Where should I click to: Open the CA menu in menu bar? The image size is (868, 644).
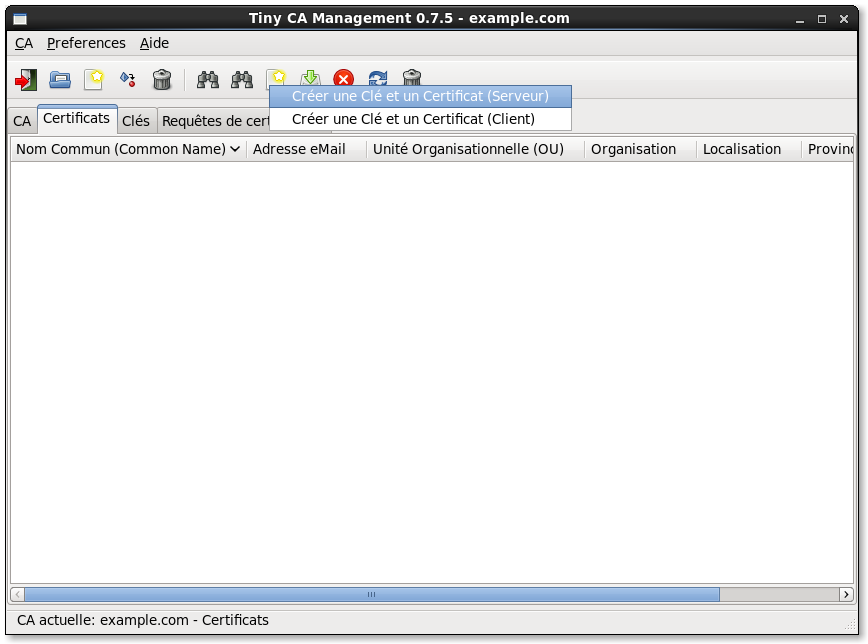coord(24,43)
